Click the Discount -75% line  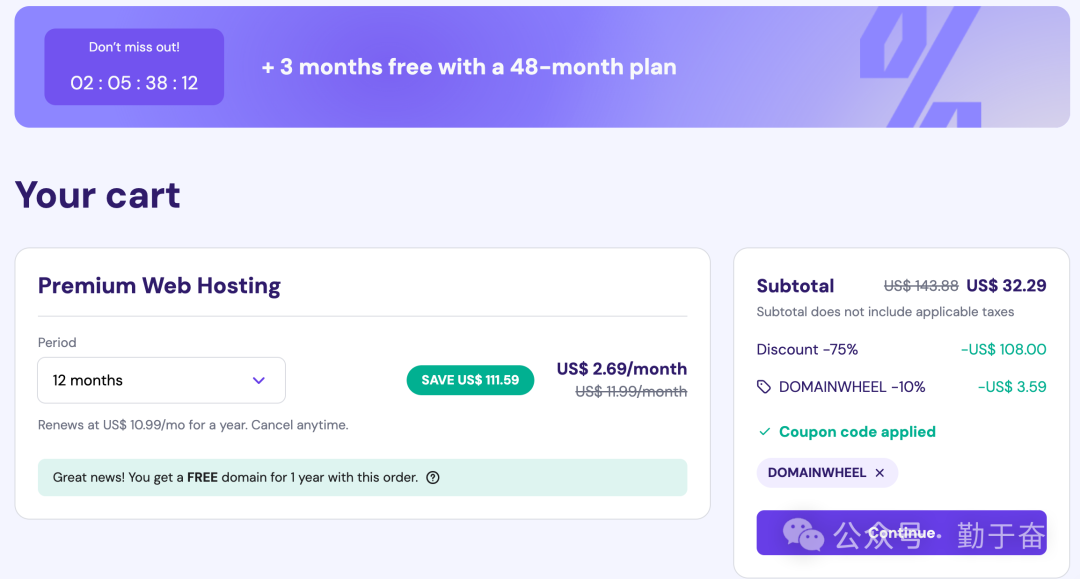(807, 350)
